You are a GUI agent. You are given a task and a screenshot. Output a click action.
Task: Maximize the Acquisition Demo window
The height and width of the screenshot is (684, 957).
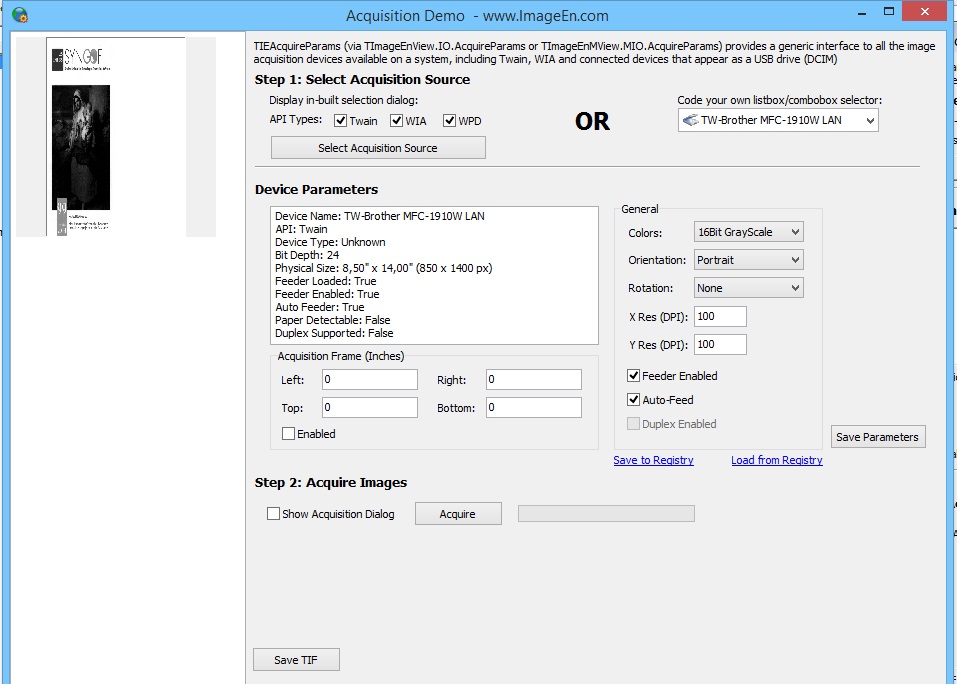(889, 12)
